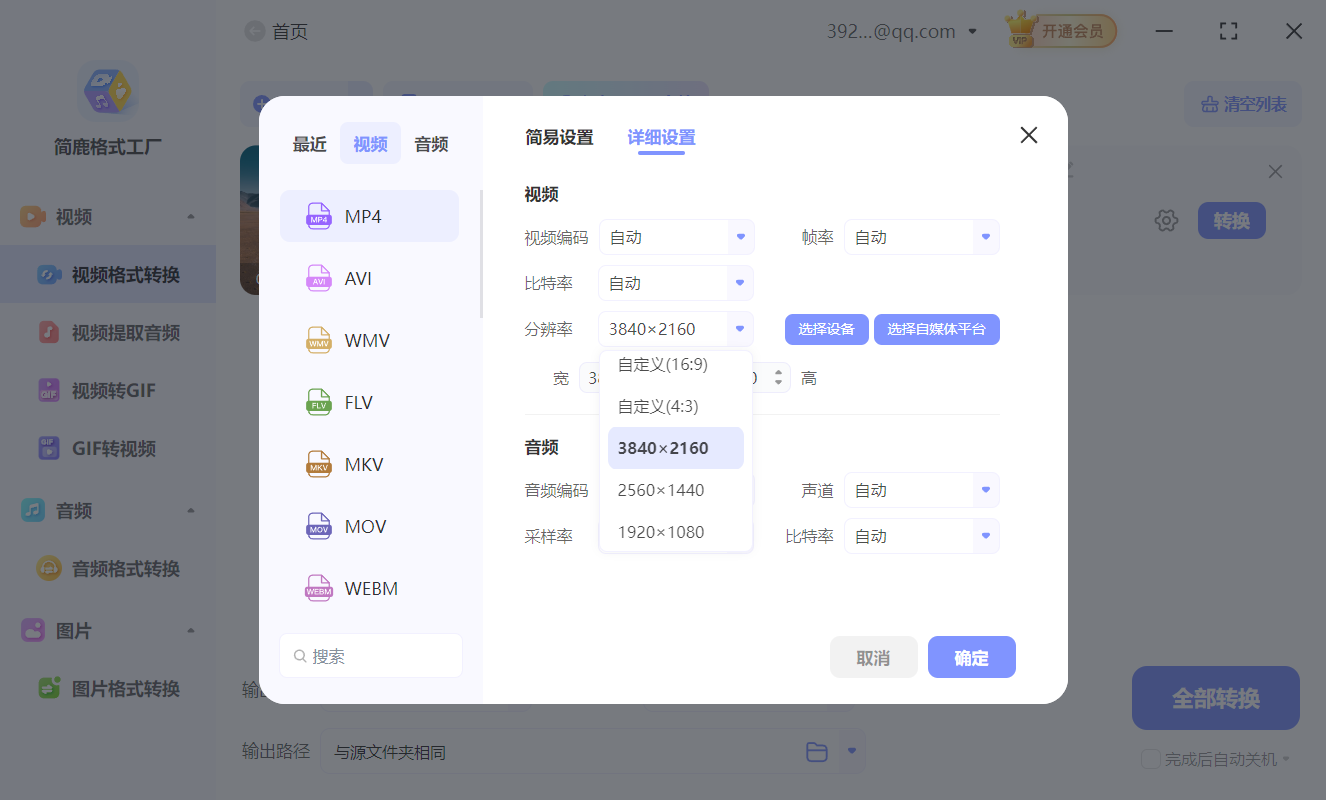Confirm settings with the 确定 button
This screenshot has width=1326, height=800.
pos(971,657)
